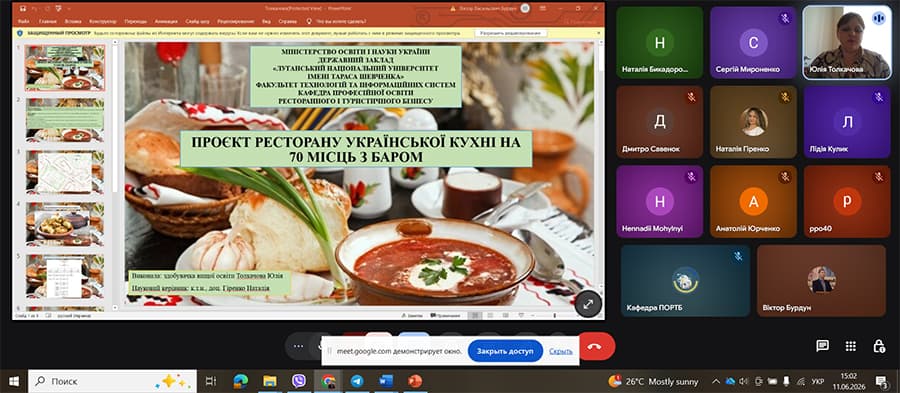Open Meet more options three-dots button
Screen dimensions: 900x393
tap(298, 346)
